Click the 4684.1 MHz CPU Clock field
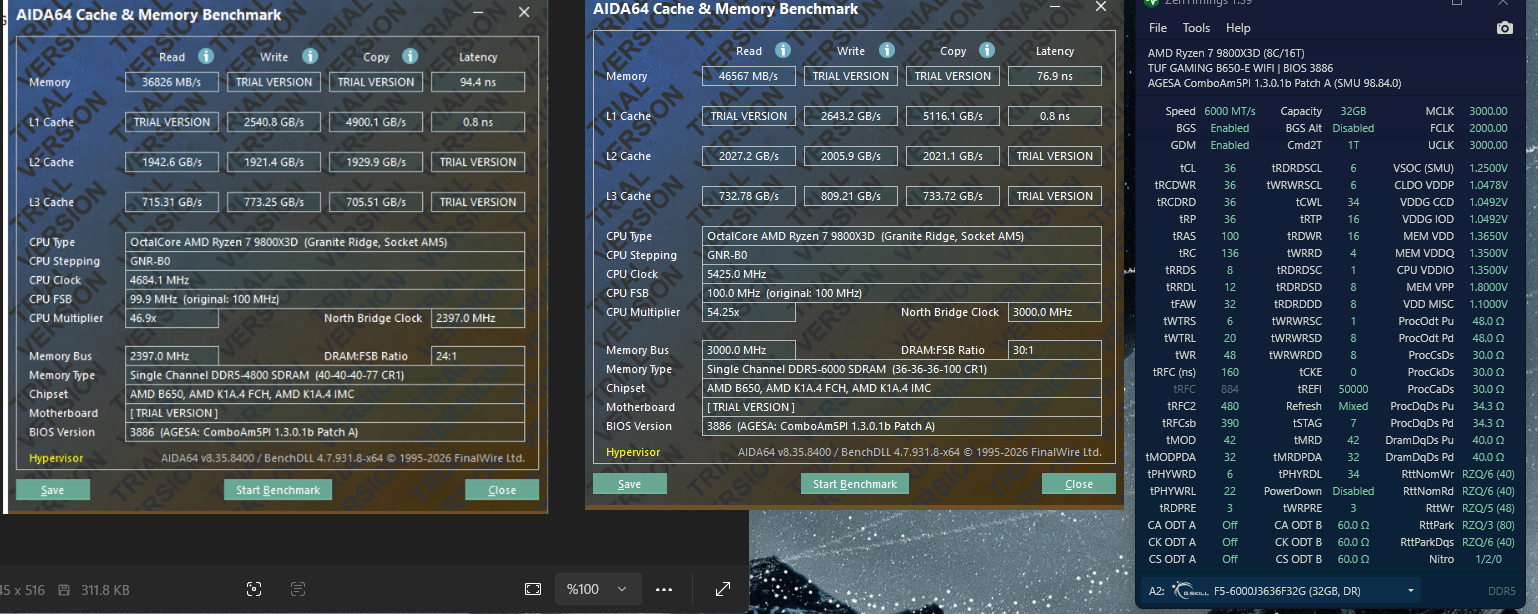This screenshot has width=1538, height=614. point(325,280)
